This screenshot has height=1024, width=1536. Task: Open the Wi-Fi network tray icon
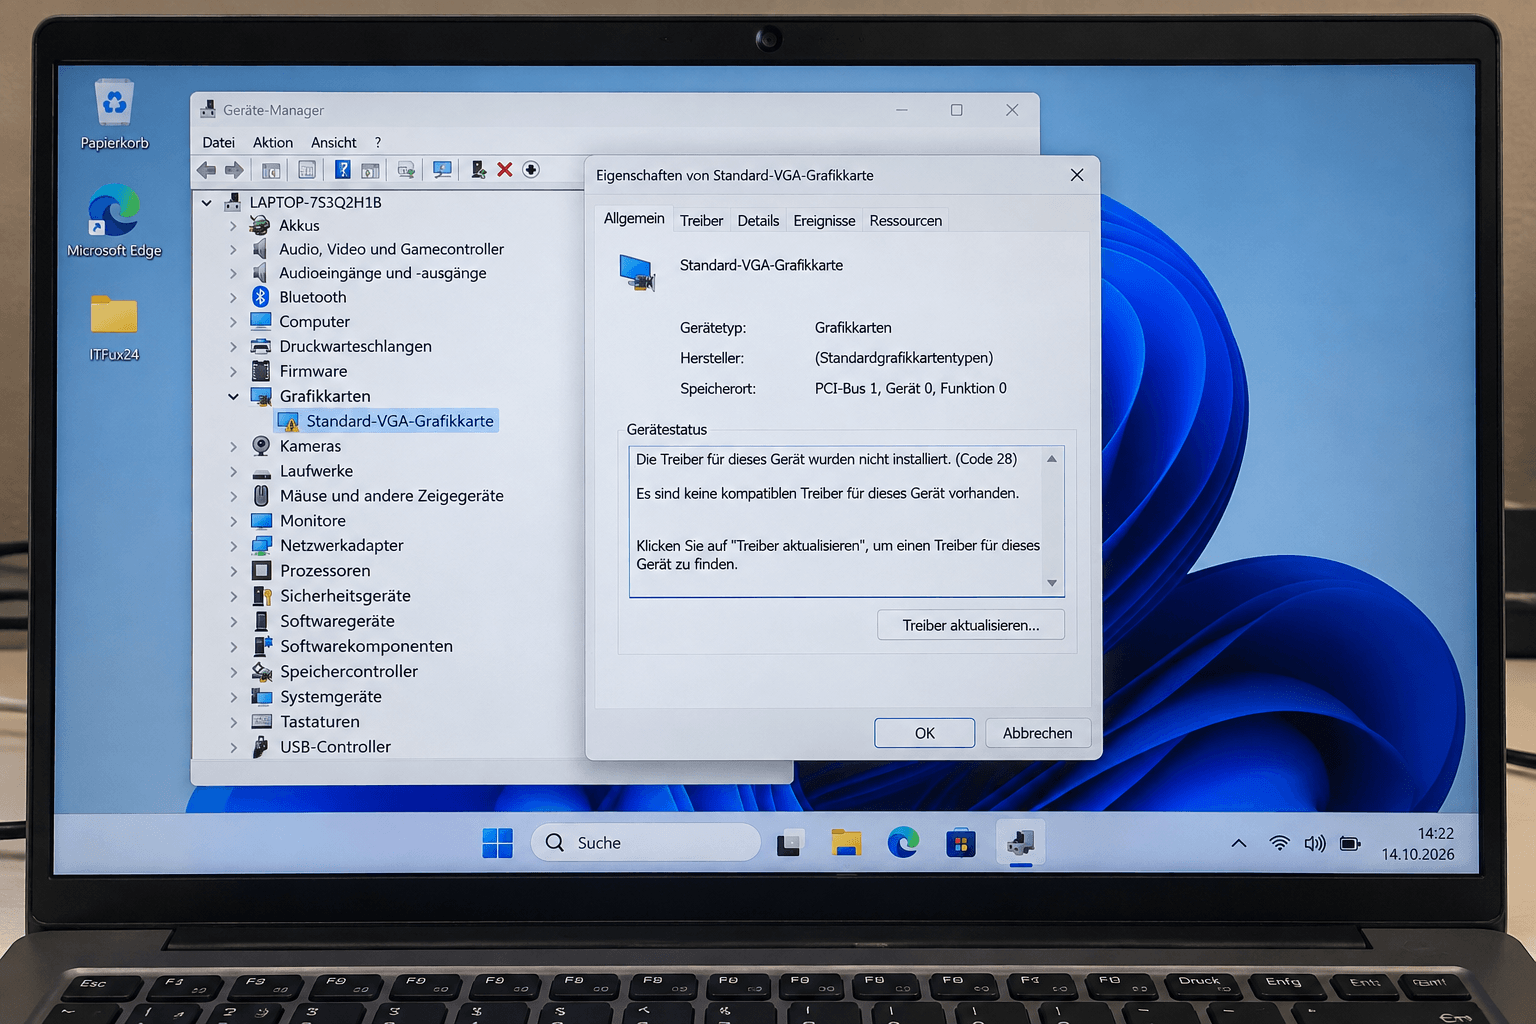[x=1279, y=843]
